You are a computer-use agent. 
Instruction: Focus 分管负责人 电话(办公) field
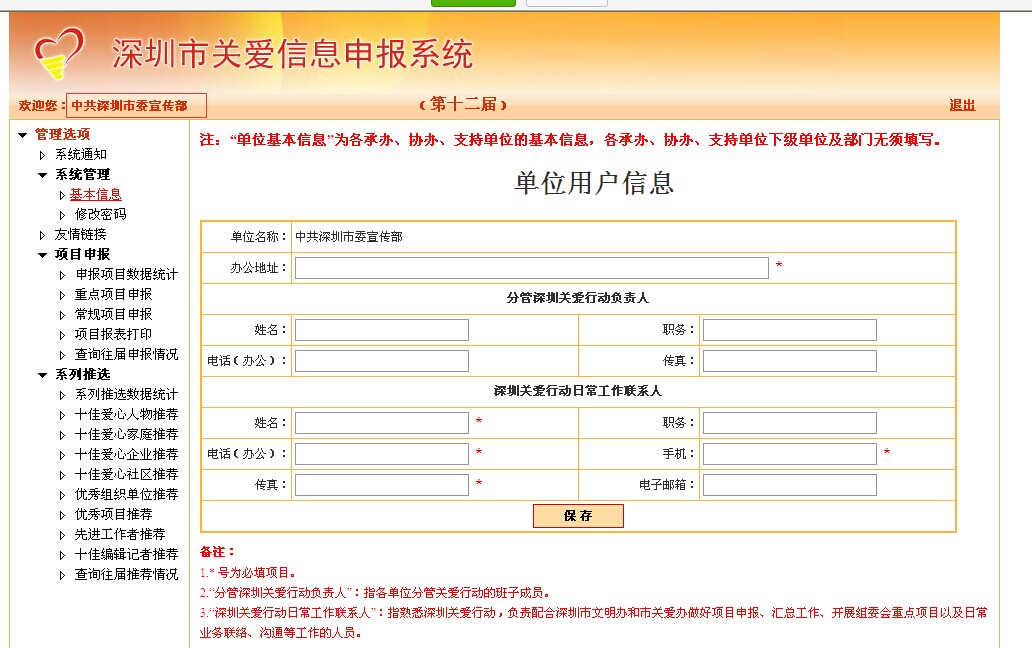click(x=382, y=361)
